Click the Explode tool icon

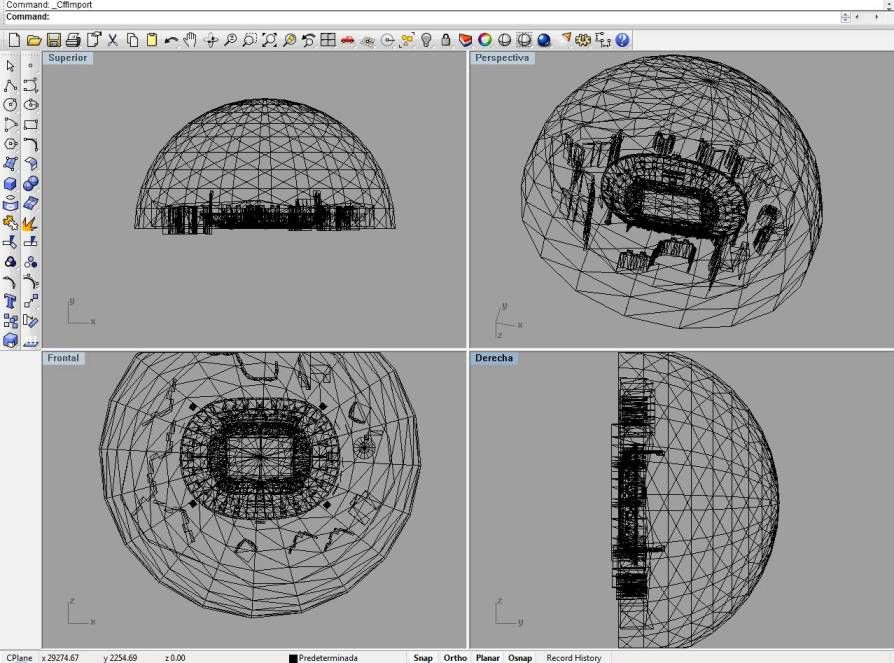[x=31, y=223]
